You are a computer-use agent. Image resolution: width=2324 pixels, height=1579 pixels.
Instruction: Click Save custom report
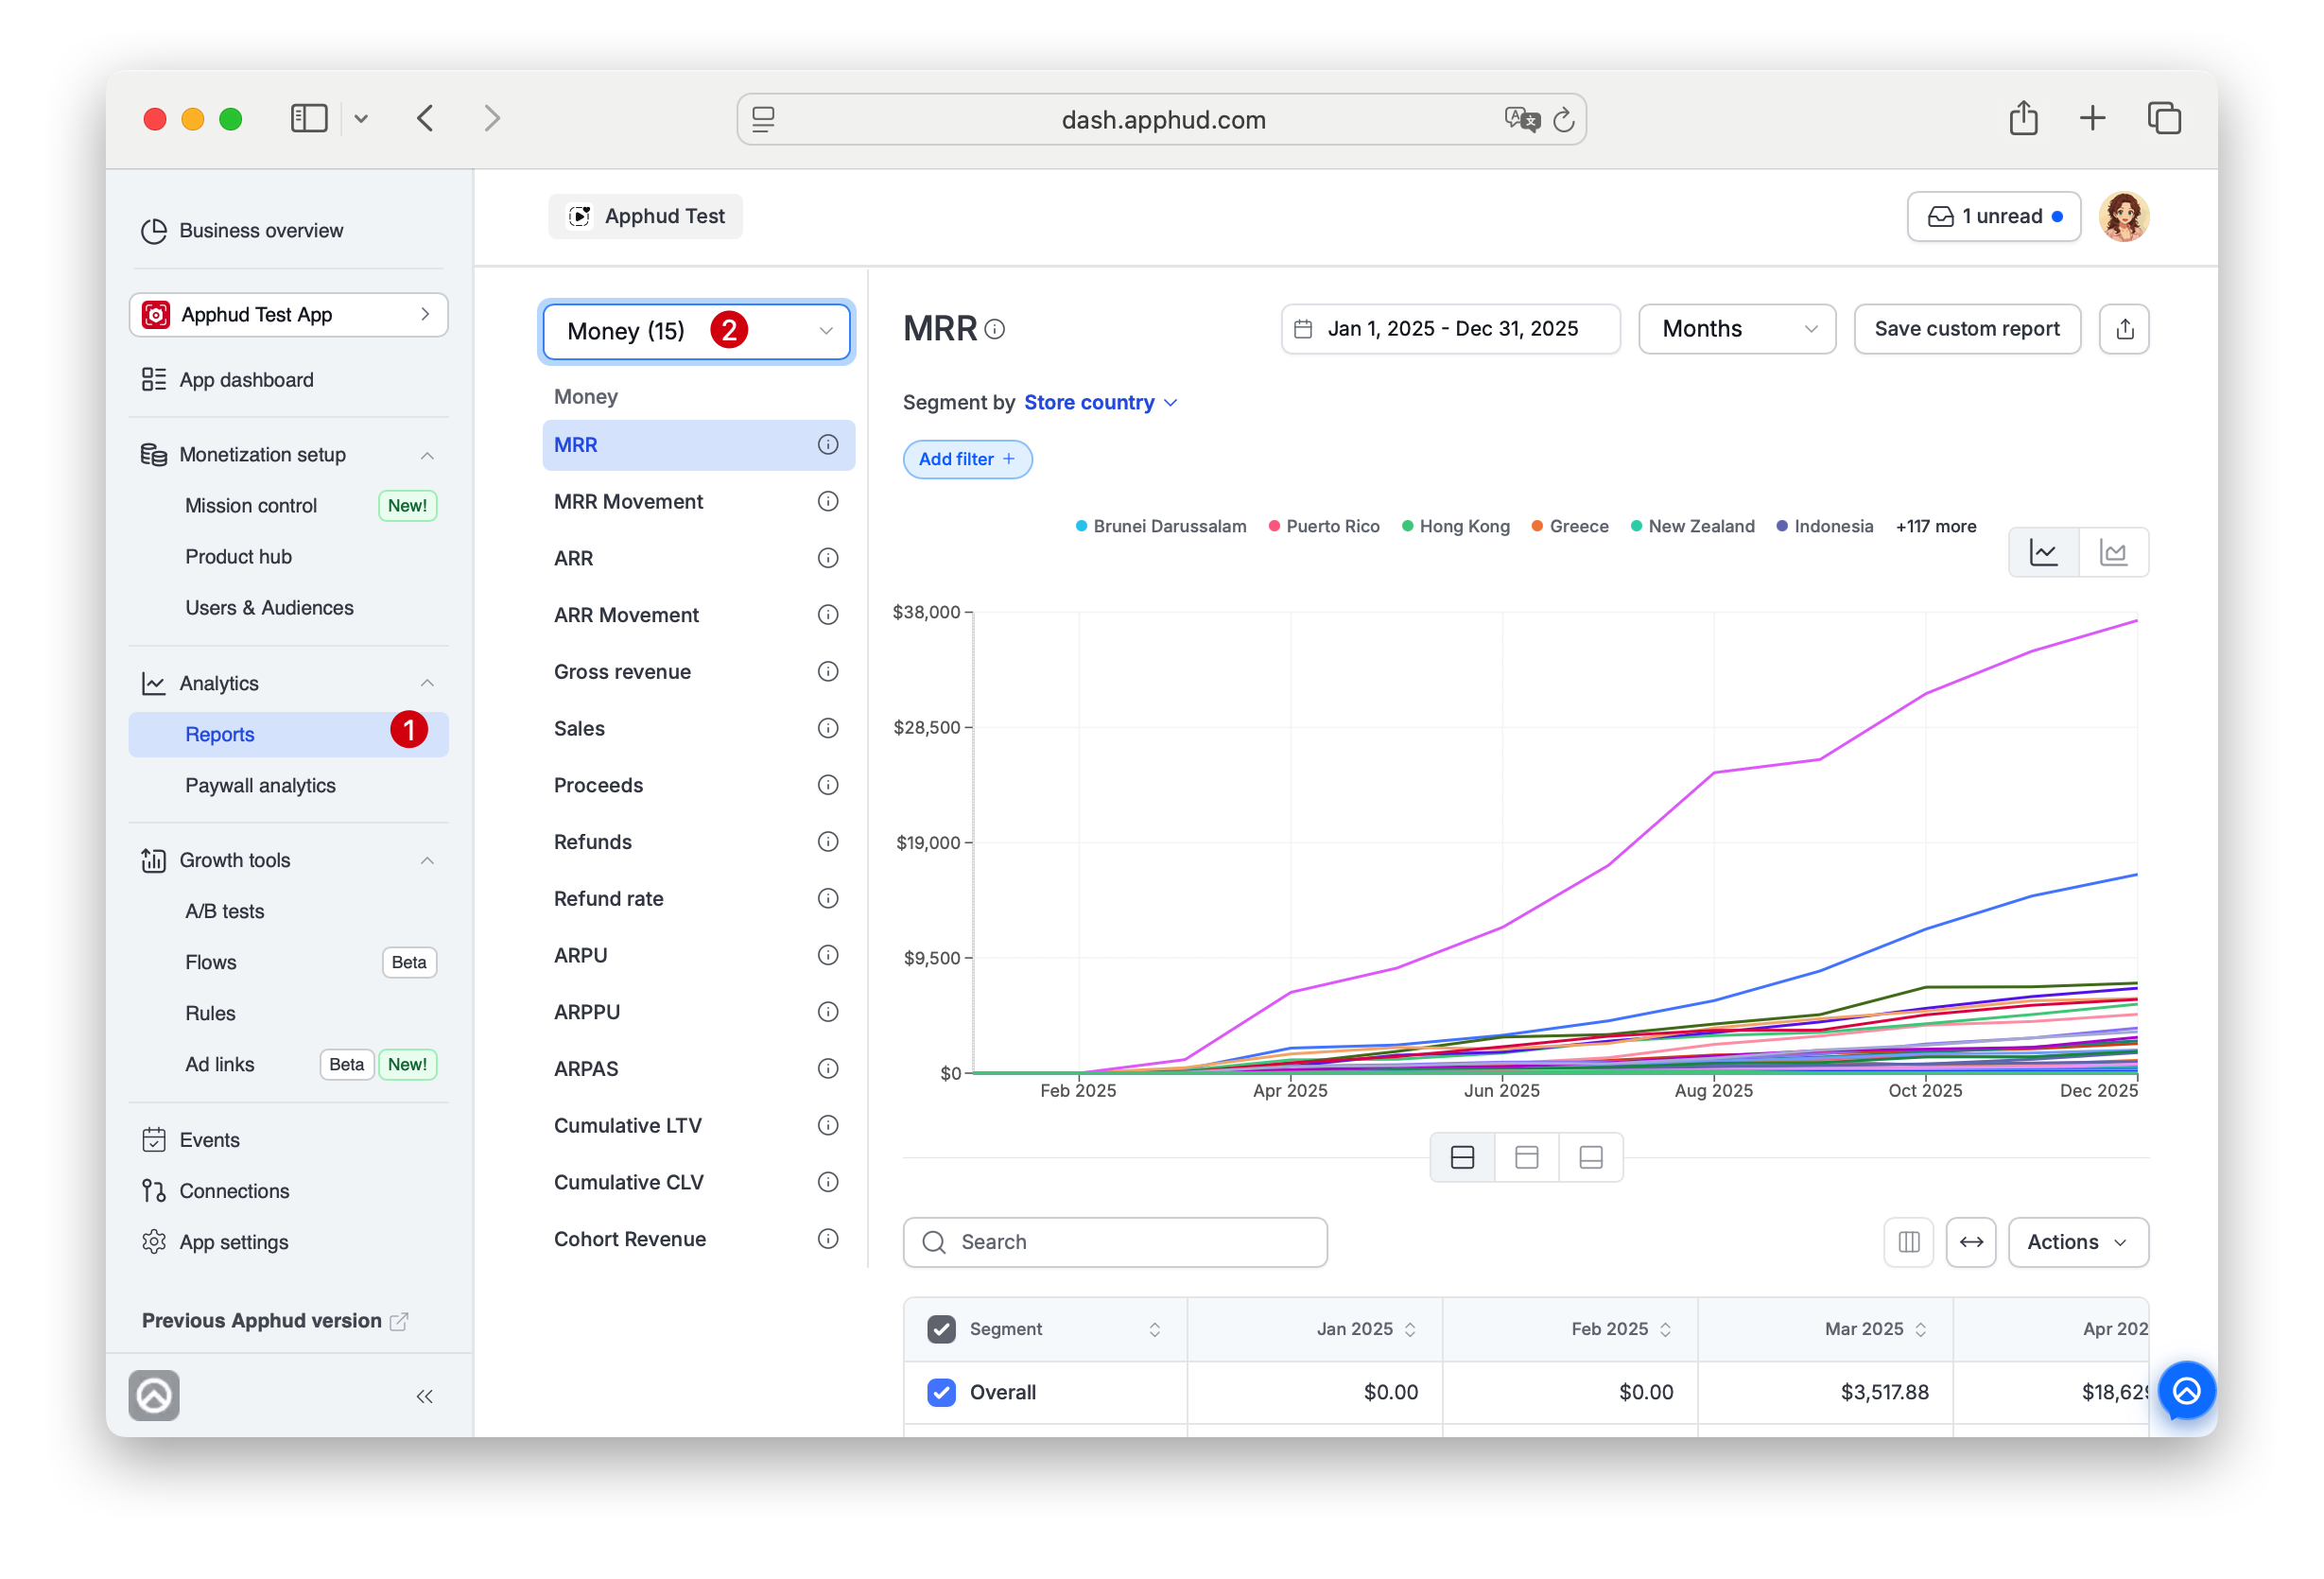tap(1967, 329)
